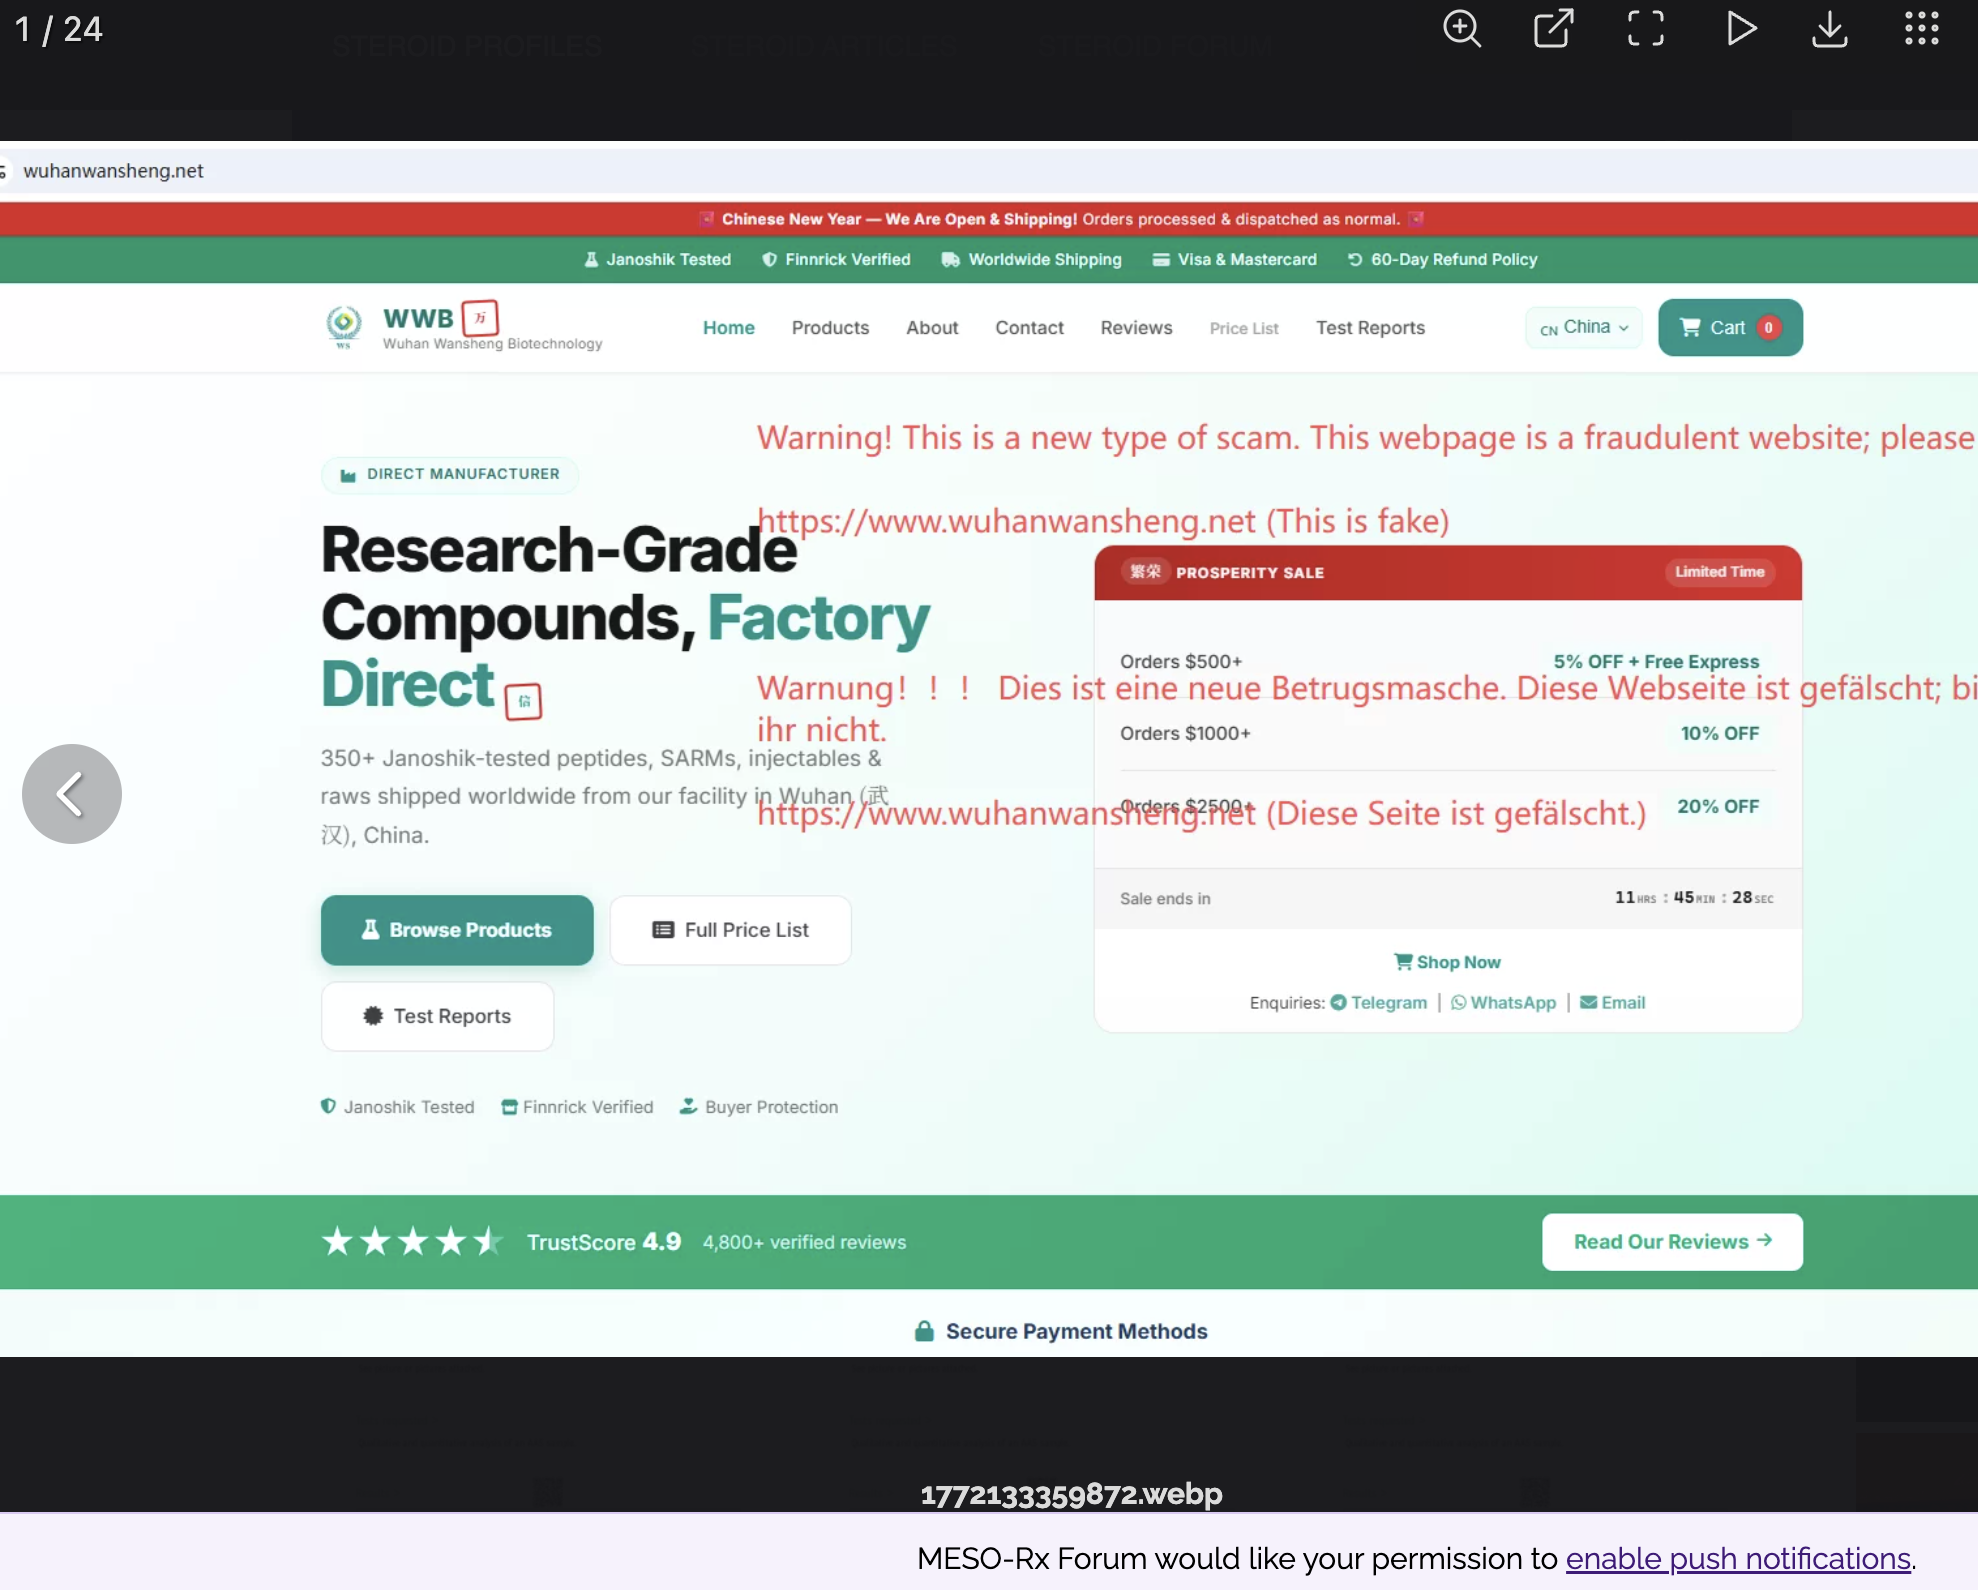Toggle fullscreen view icon
Screen dimensions: 1978x1590
(1645, 29)
